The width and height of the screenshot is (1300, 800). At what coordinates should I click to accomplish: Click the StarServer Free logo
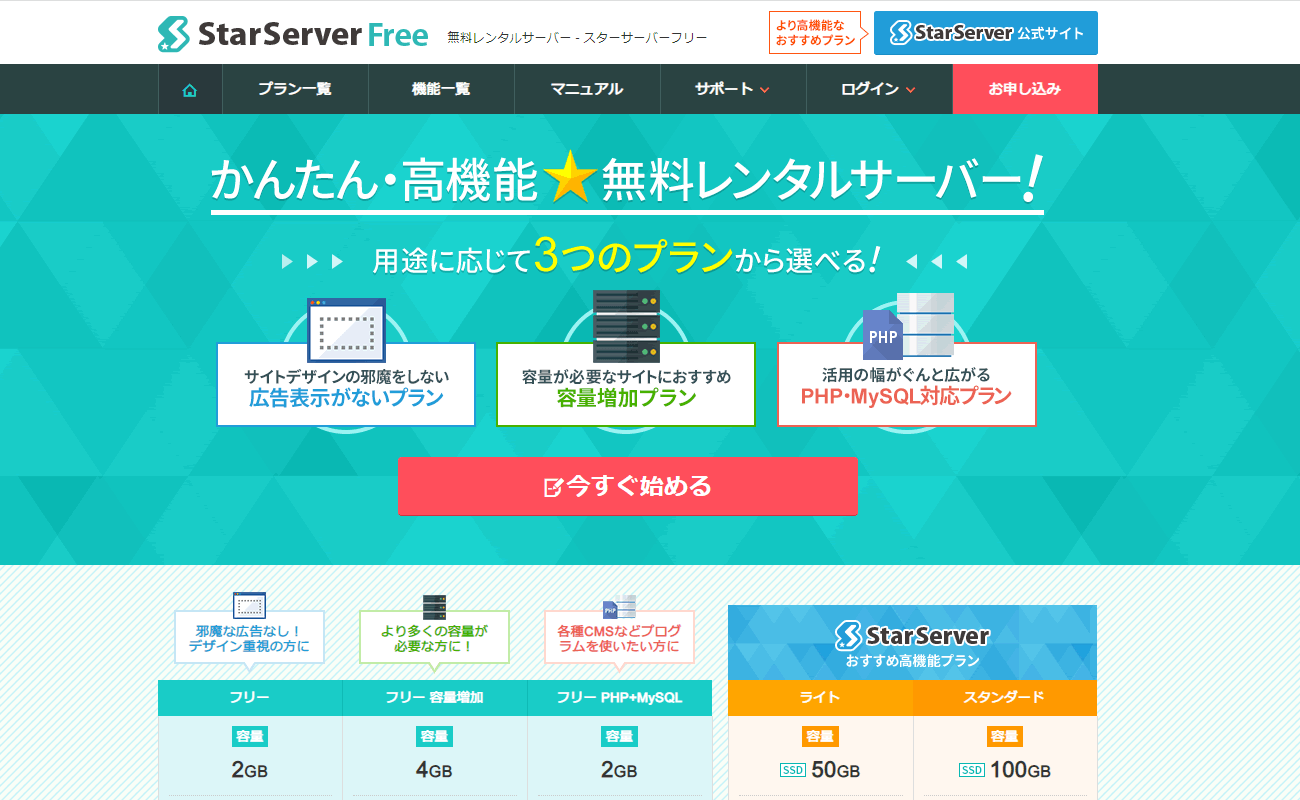(x=293, y=34)
